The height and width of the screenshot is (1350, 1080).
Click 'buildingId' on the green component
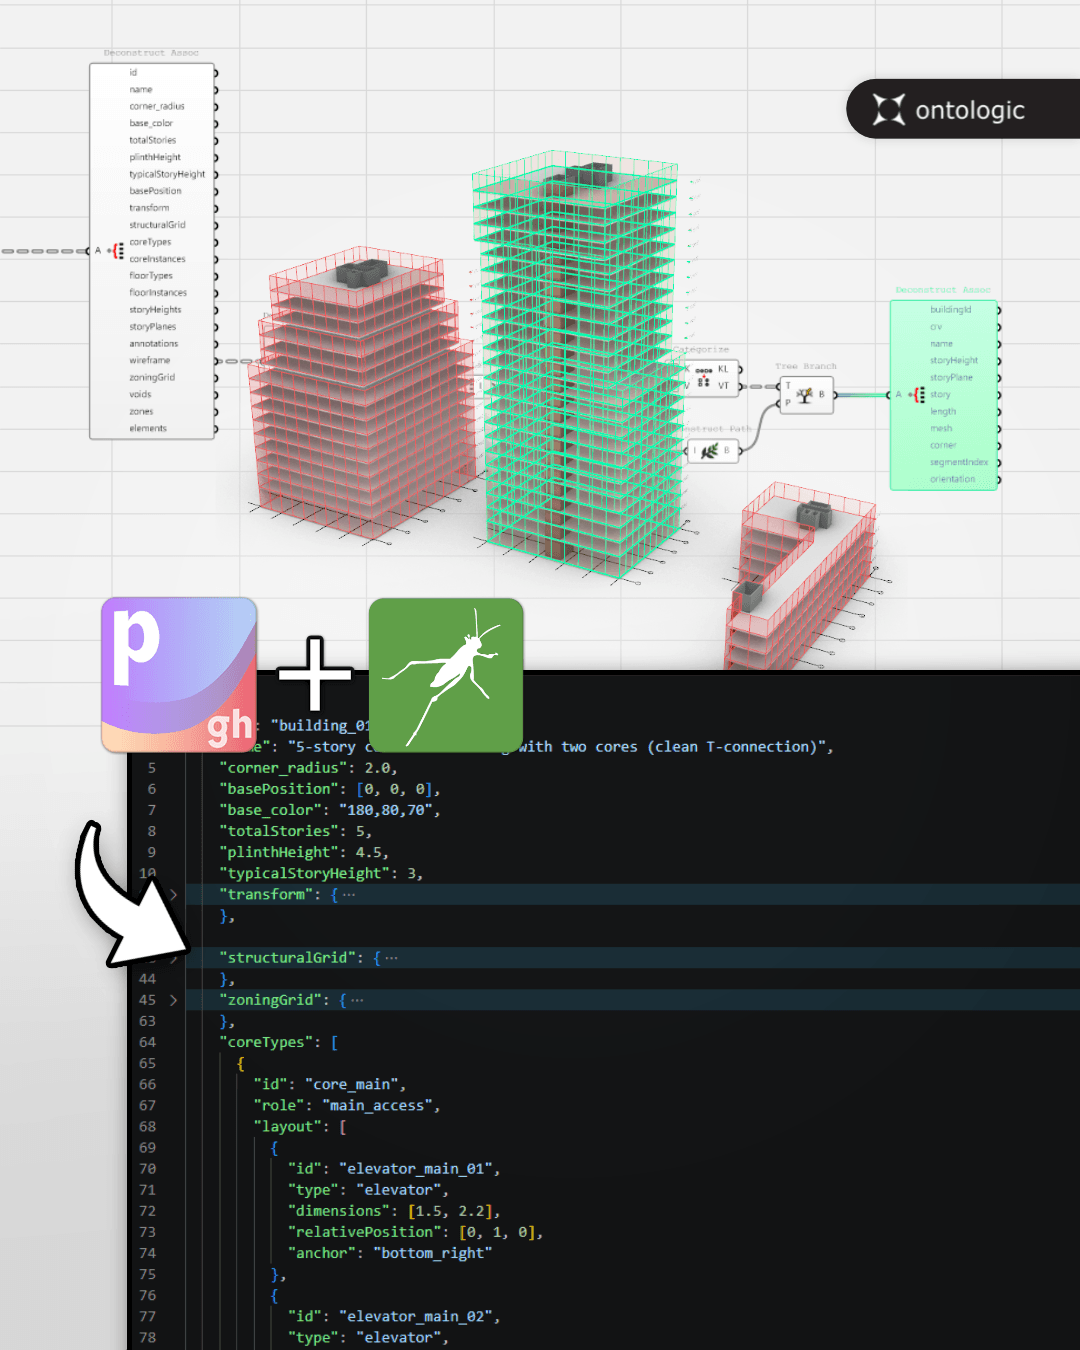(950, 310)
